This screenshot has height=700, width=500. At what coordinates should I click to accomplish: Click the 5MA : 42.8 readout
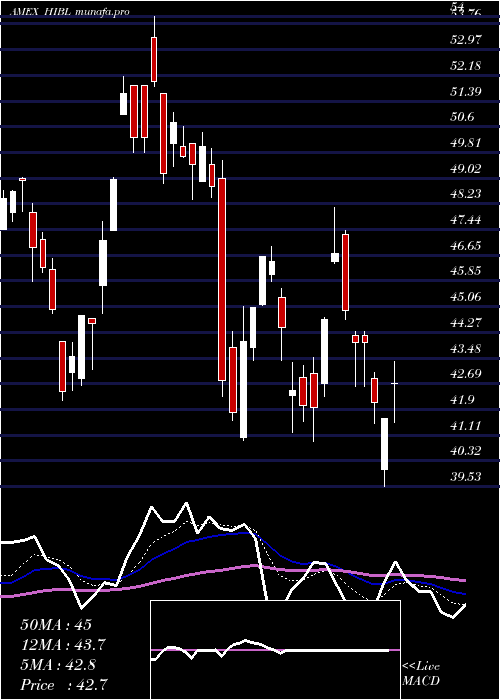tap(58, 664)
